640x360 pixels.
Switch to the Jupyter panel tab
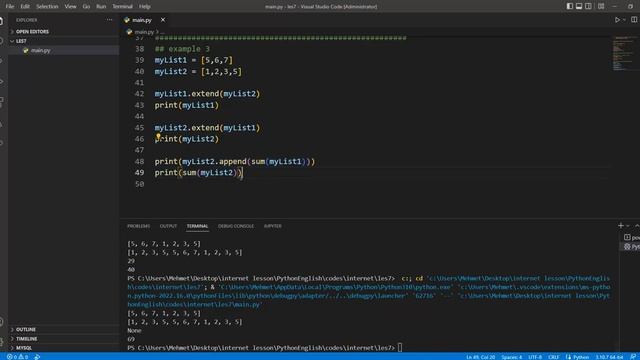(x=273, y=226)
